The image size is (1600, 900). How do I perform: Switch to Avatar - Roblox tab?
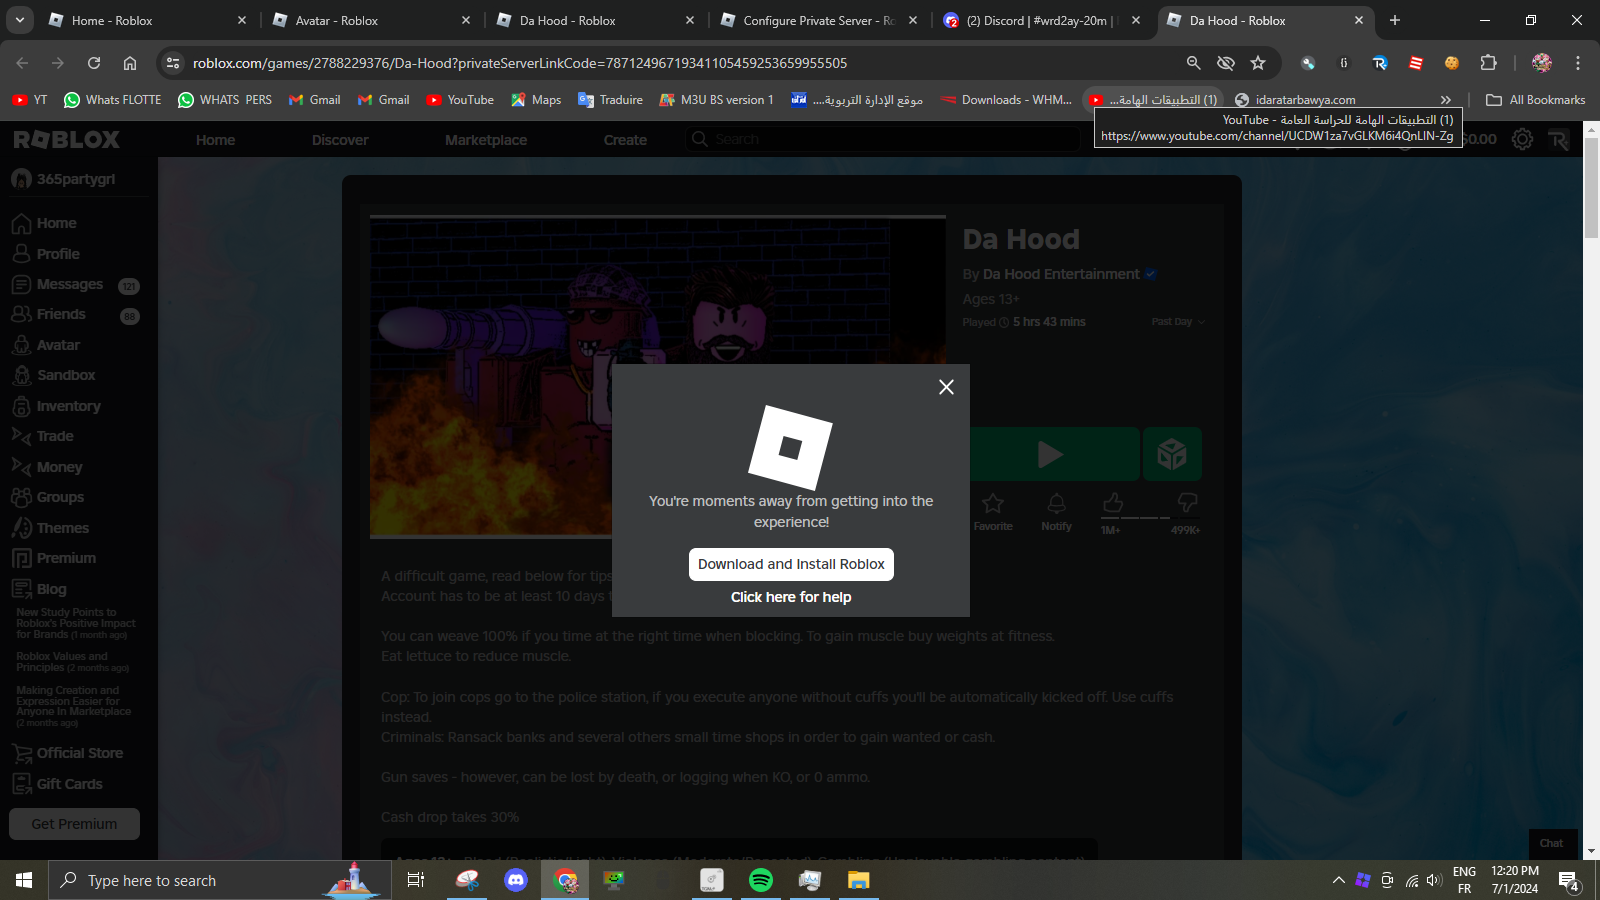click(372, 20)
